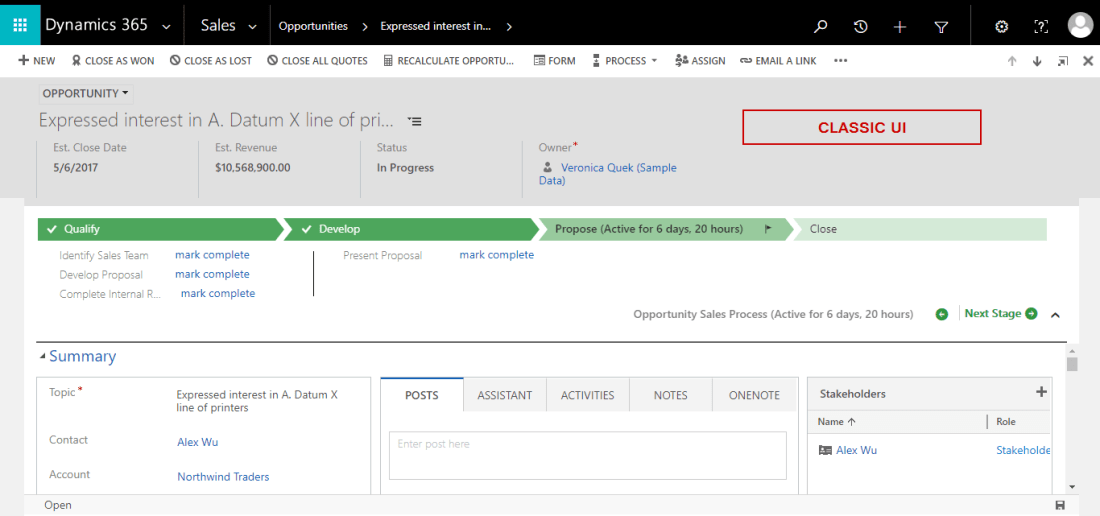This screenshot has height=516, width=1100.
Task: Mark Develop Proposal complete
Action: tap(212, 274)
